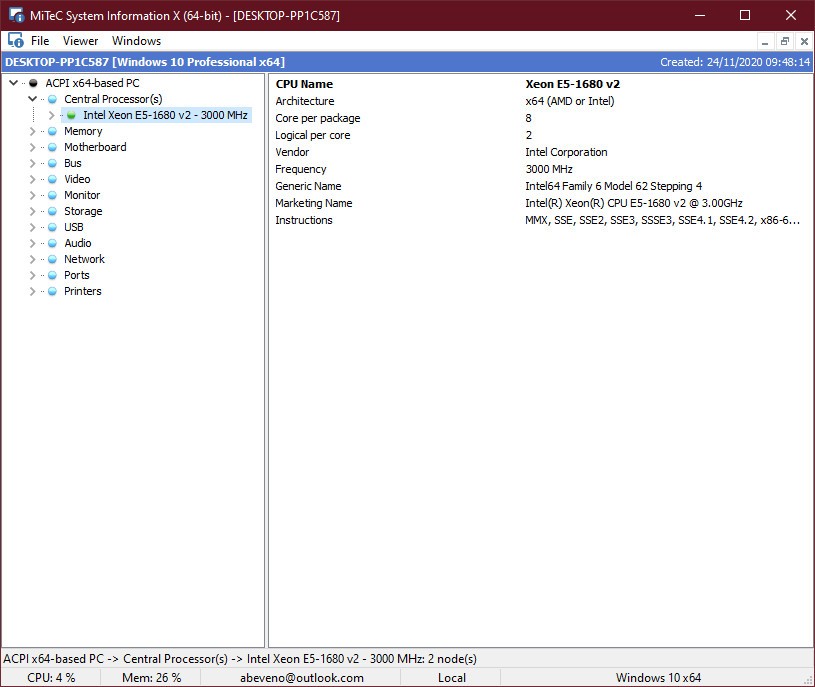Image resolution: width=815 pixels, height=687 pixels.
Task: Select the ACPI x64-based PC tree item
Action: coord(92,83)
